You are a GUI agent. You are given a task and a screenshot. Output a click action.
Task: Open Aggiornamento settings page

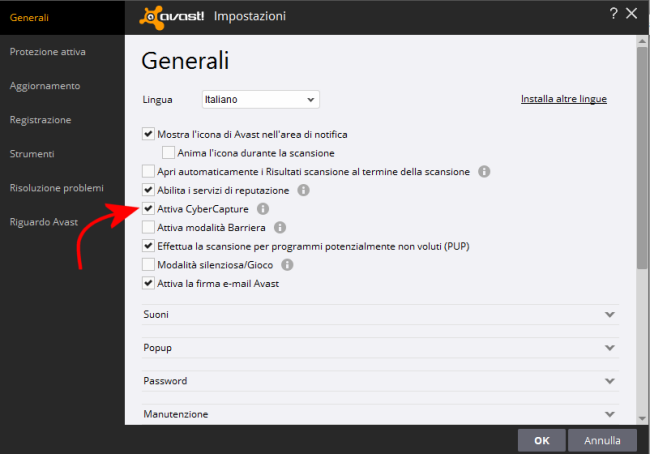[45, 86]
